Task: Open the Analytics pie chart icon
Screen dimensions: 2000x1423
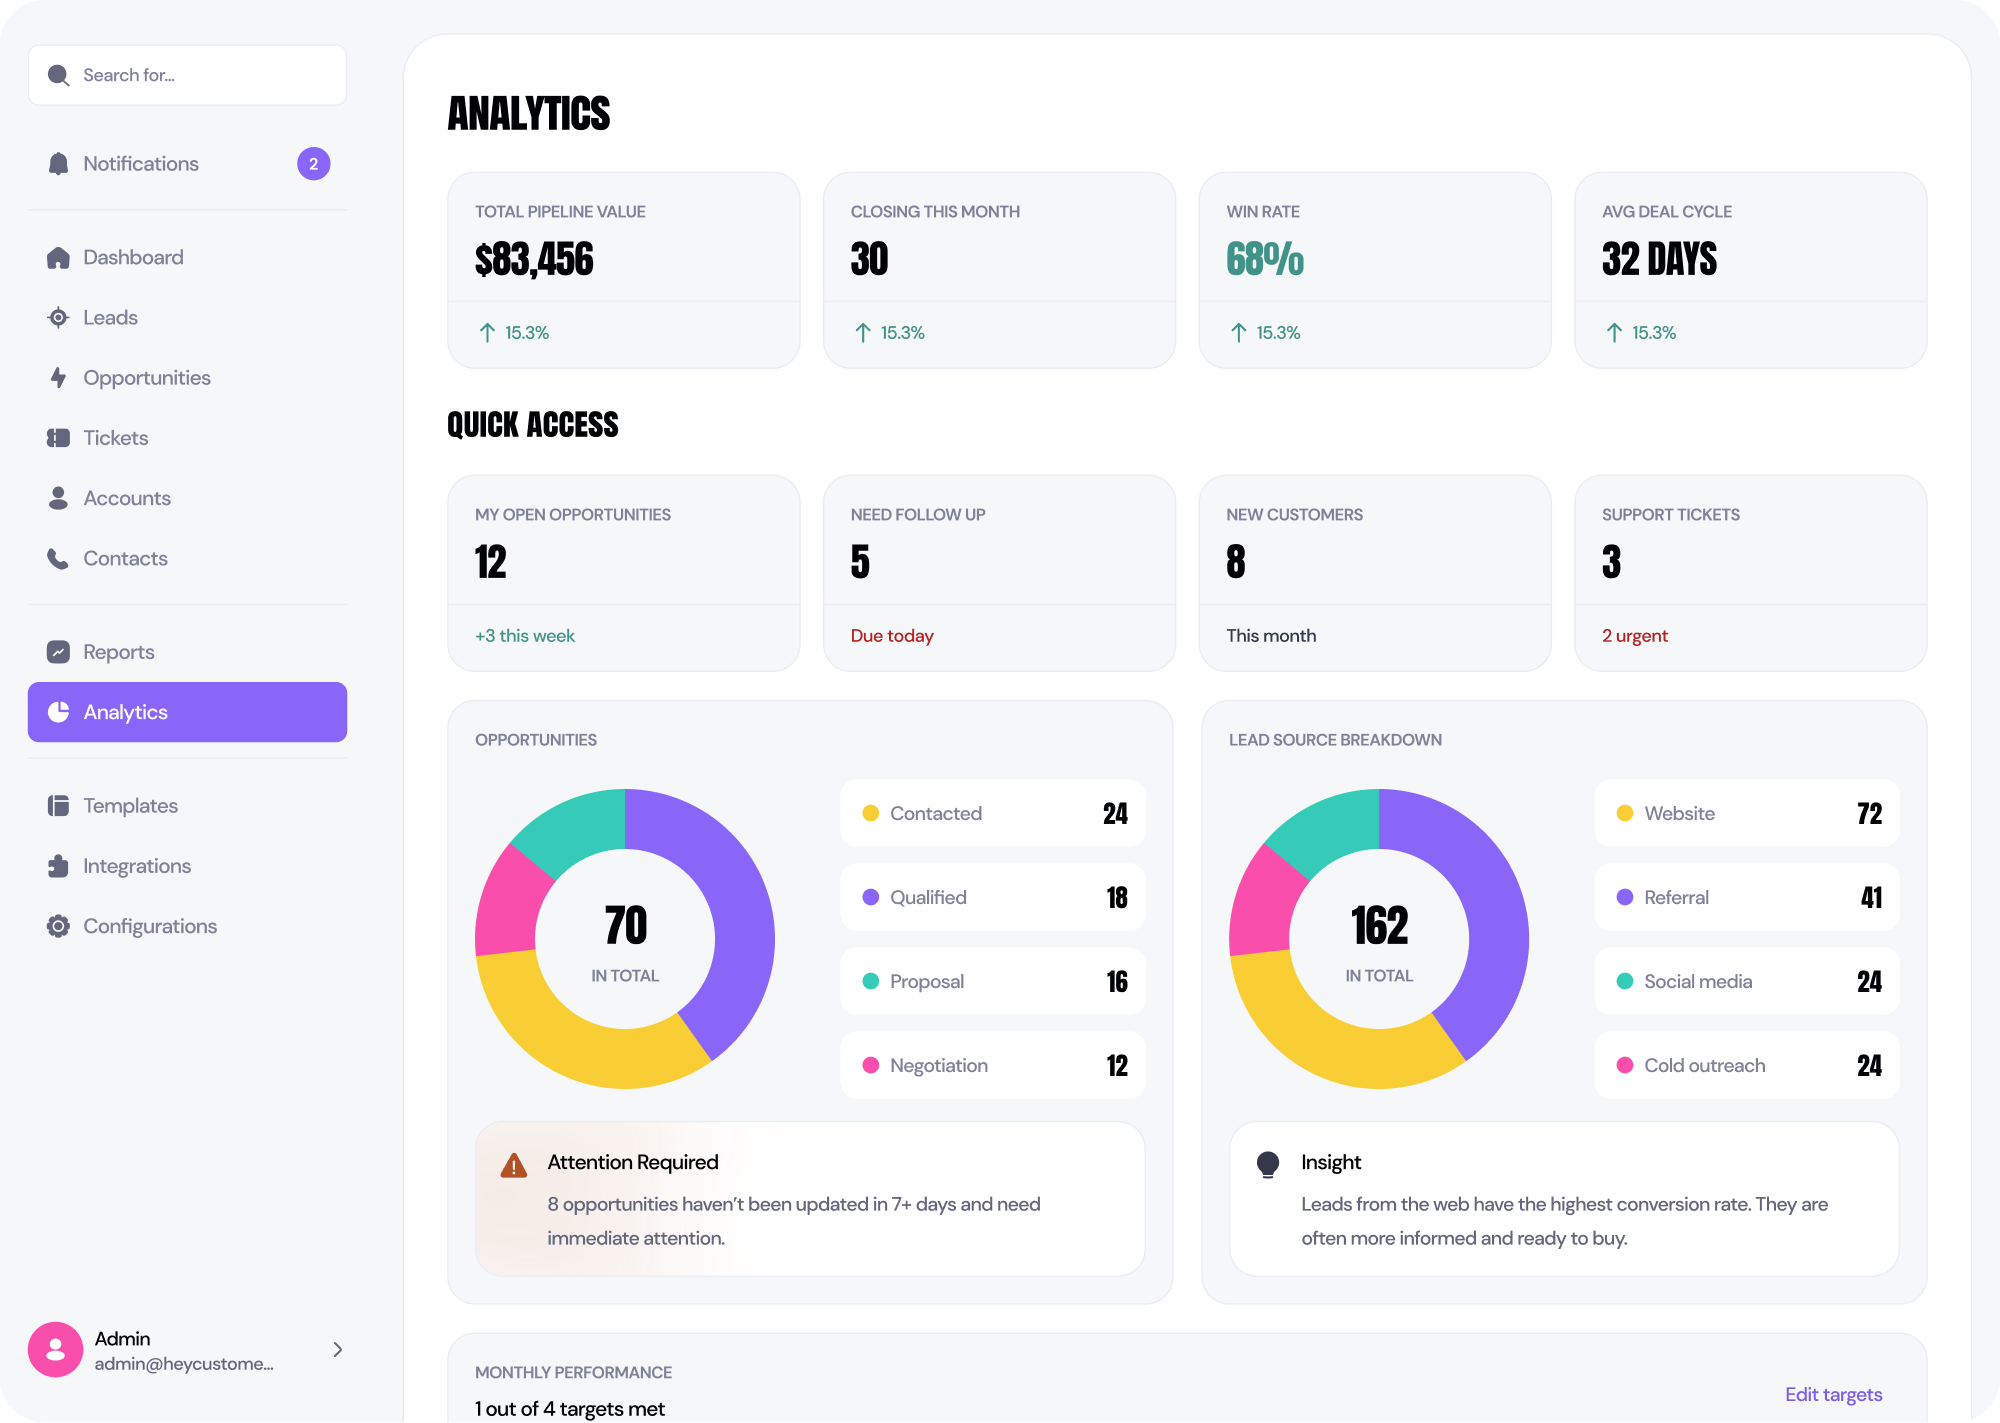Action: pos(59,711)
